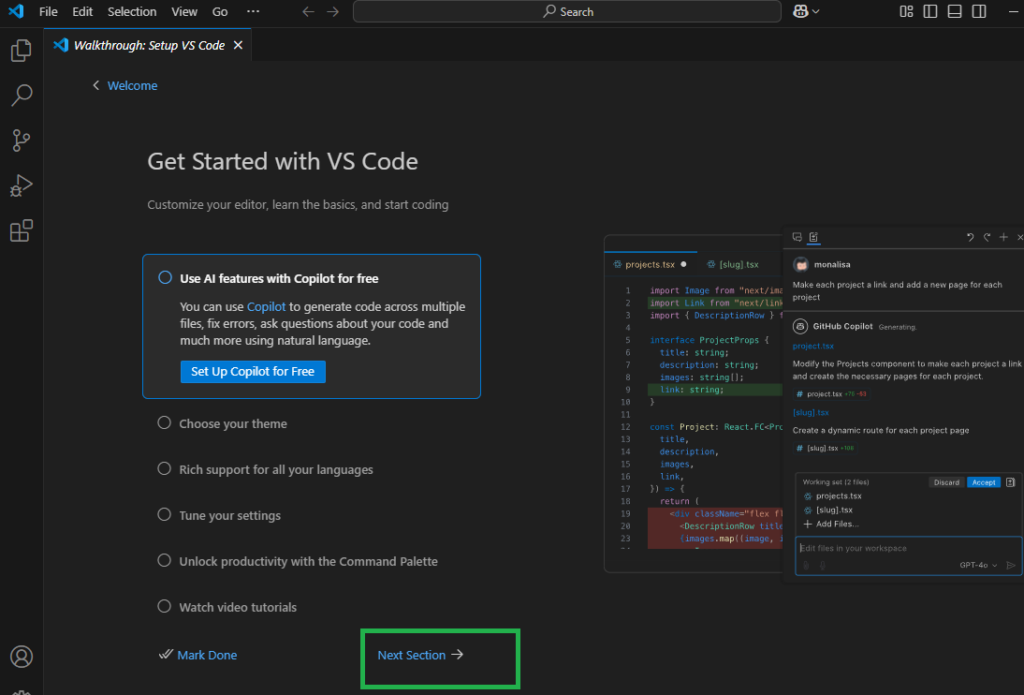Open the Copilot dropdown in title bar
Viewport: 1024px width, 695px height.
point(806,12)
